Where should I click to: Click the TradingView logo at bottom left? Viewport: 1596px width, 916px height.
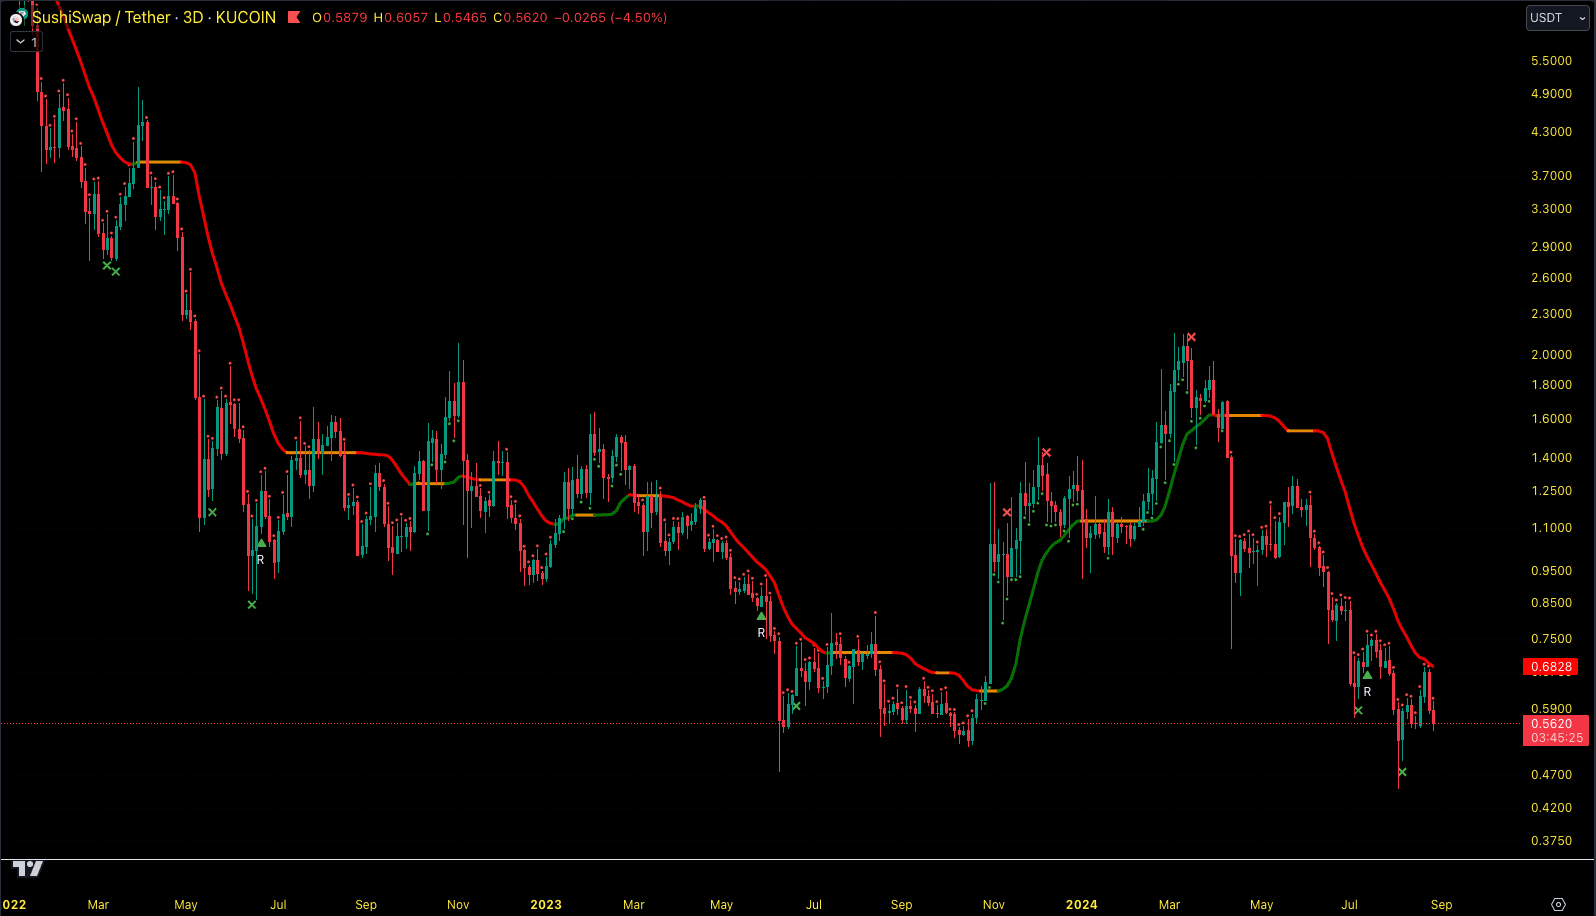[x=28, y=868]
